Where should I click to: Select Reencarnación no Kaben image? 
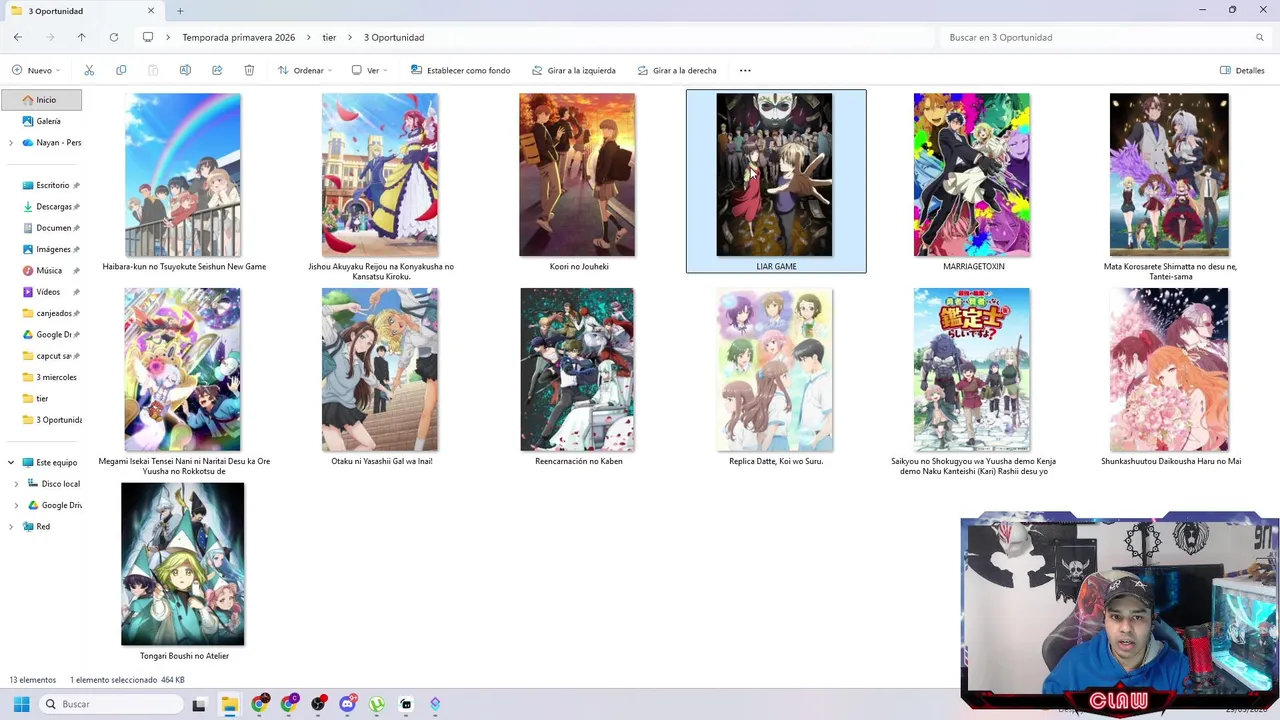coord(577,369)
